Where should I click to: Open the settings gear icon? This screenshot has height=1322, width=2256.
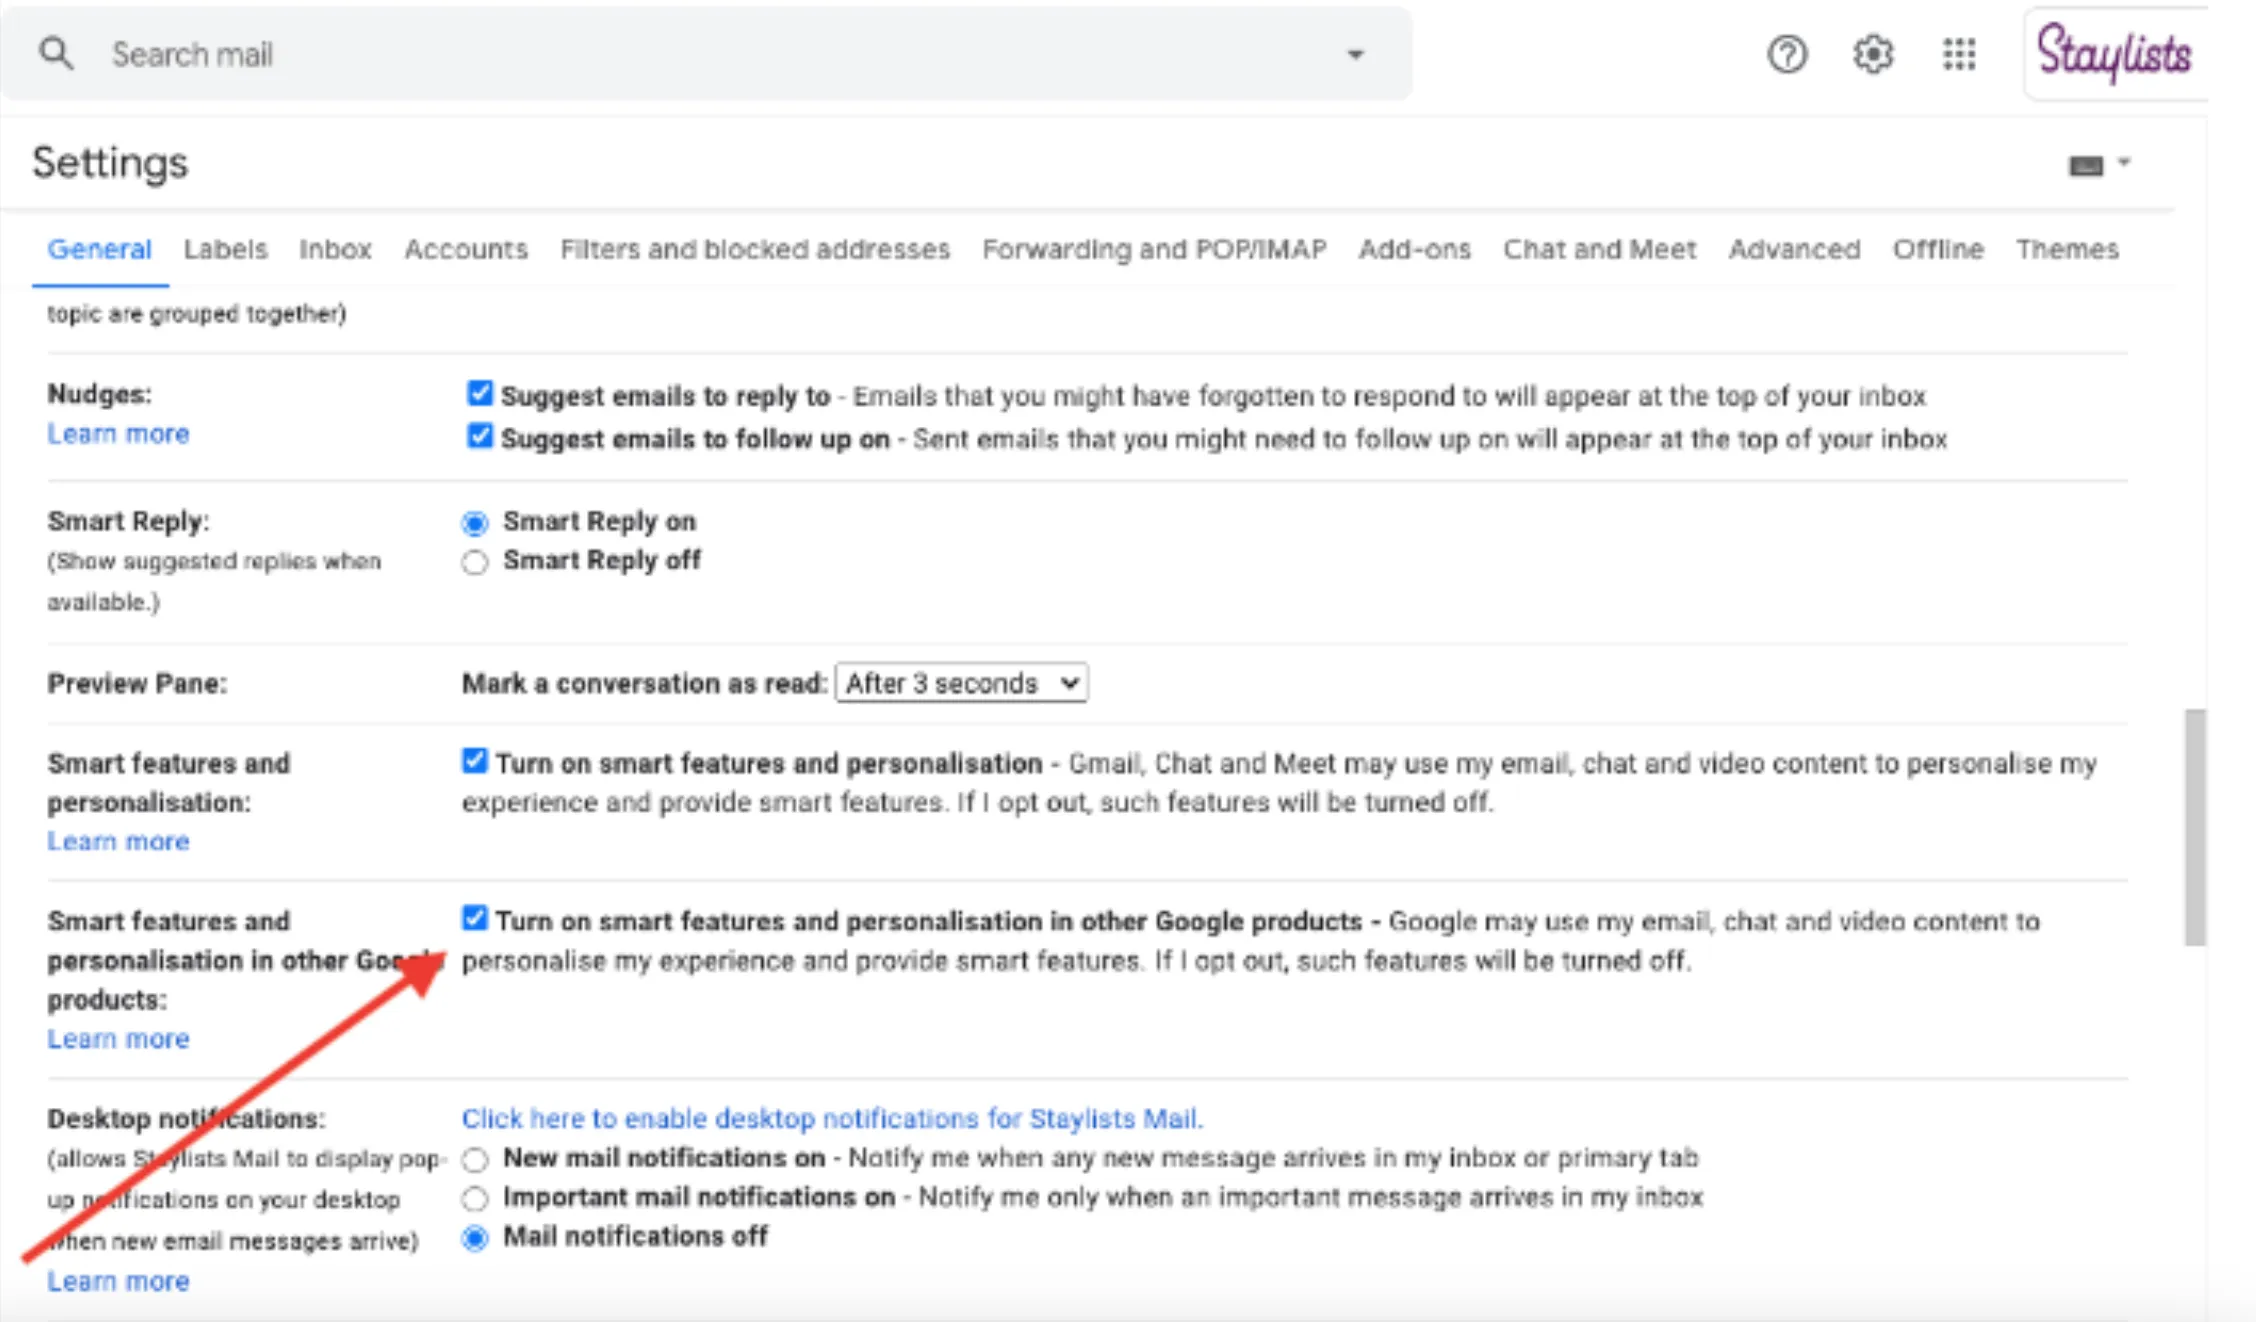[1873, 55]
